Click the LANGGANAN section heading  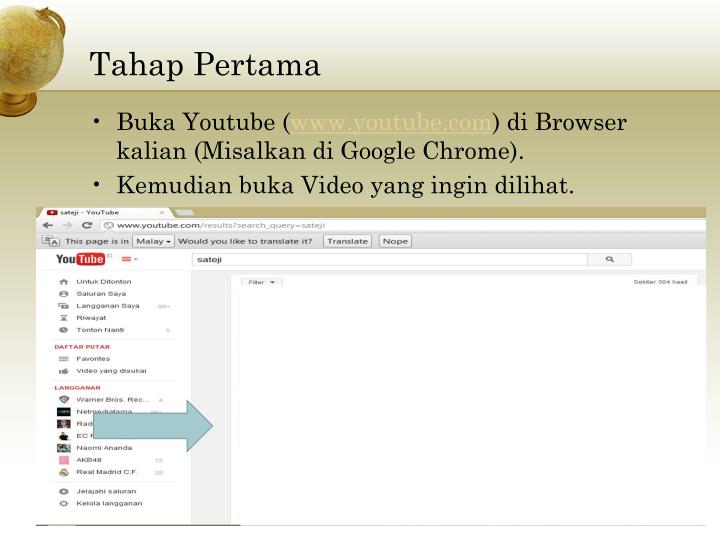[x=77, y=388]
